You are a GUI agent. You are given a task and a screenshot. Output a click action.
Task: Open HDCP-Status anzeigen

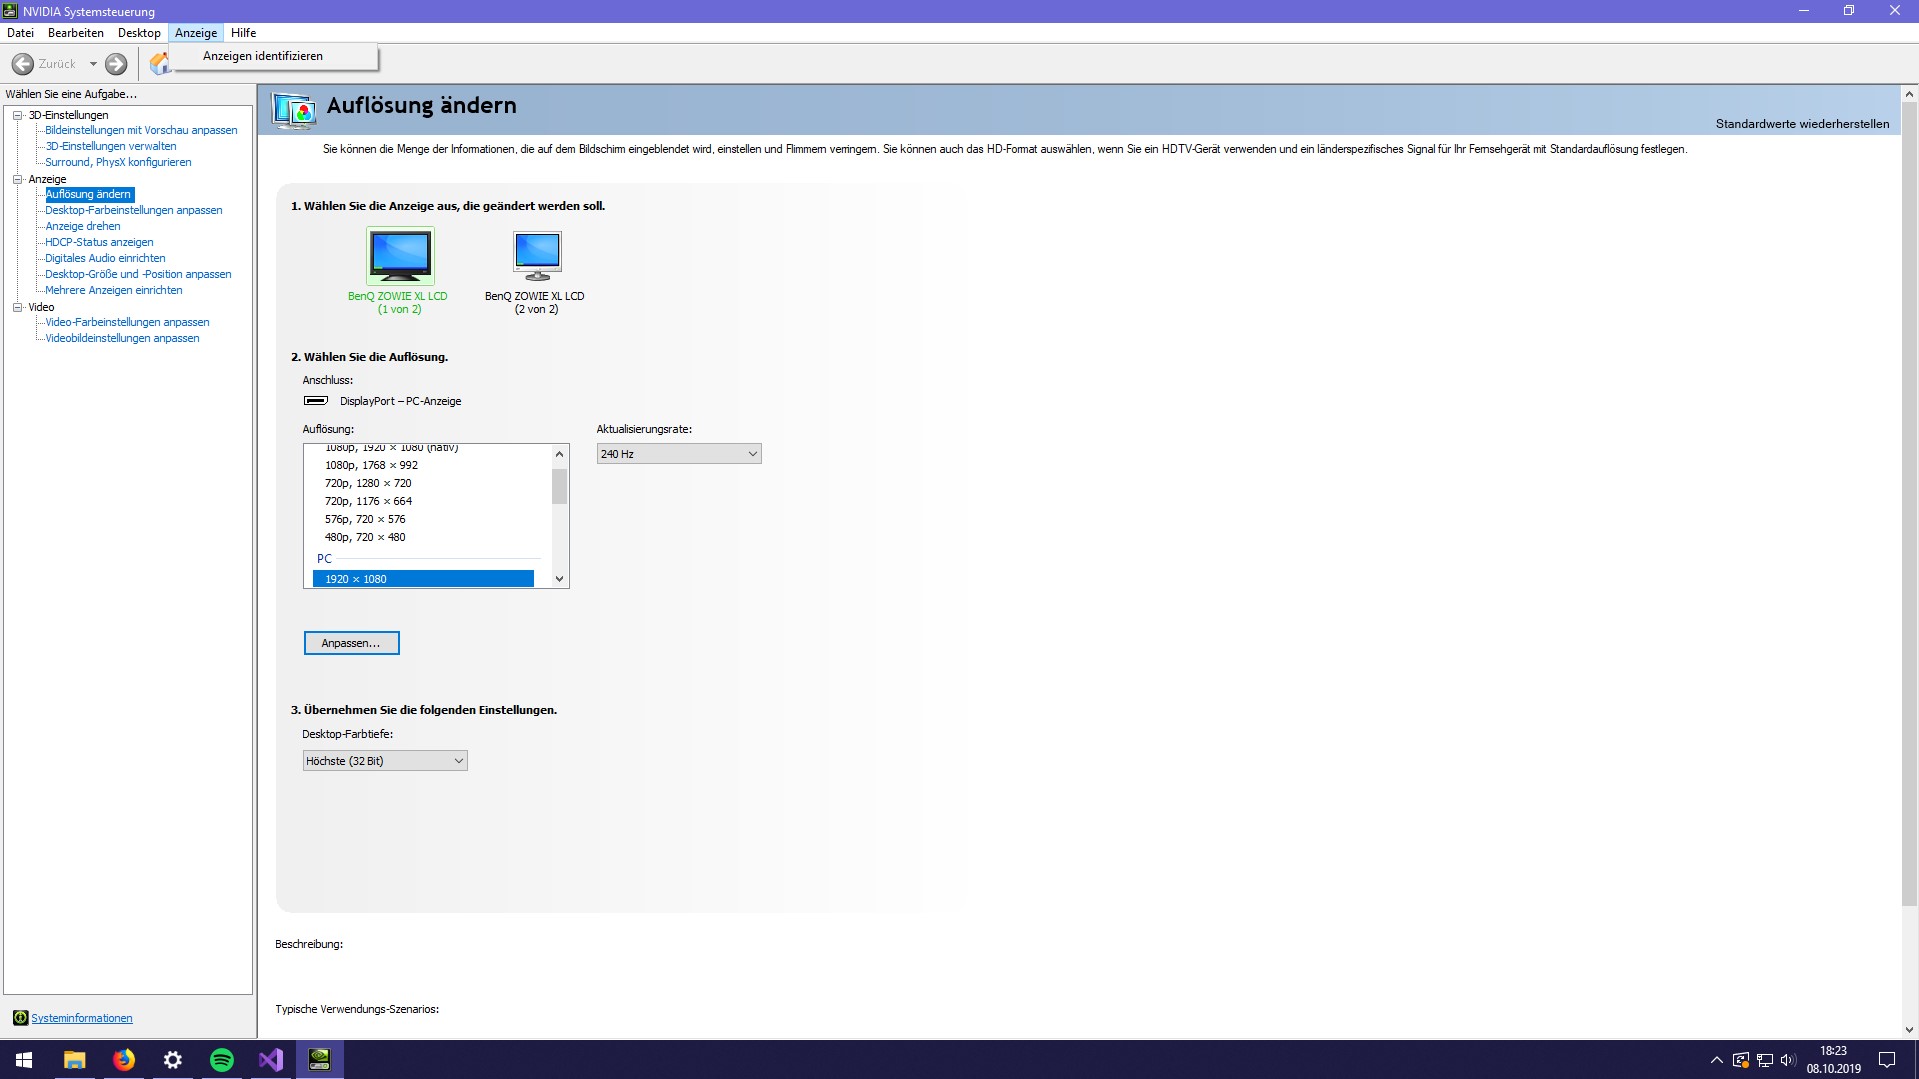click(x=99, y=242)
